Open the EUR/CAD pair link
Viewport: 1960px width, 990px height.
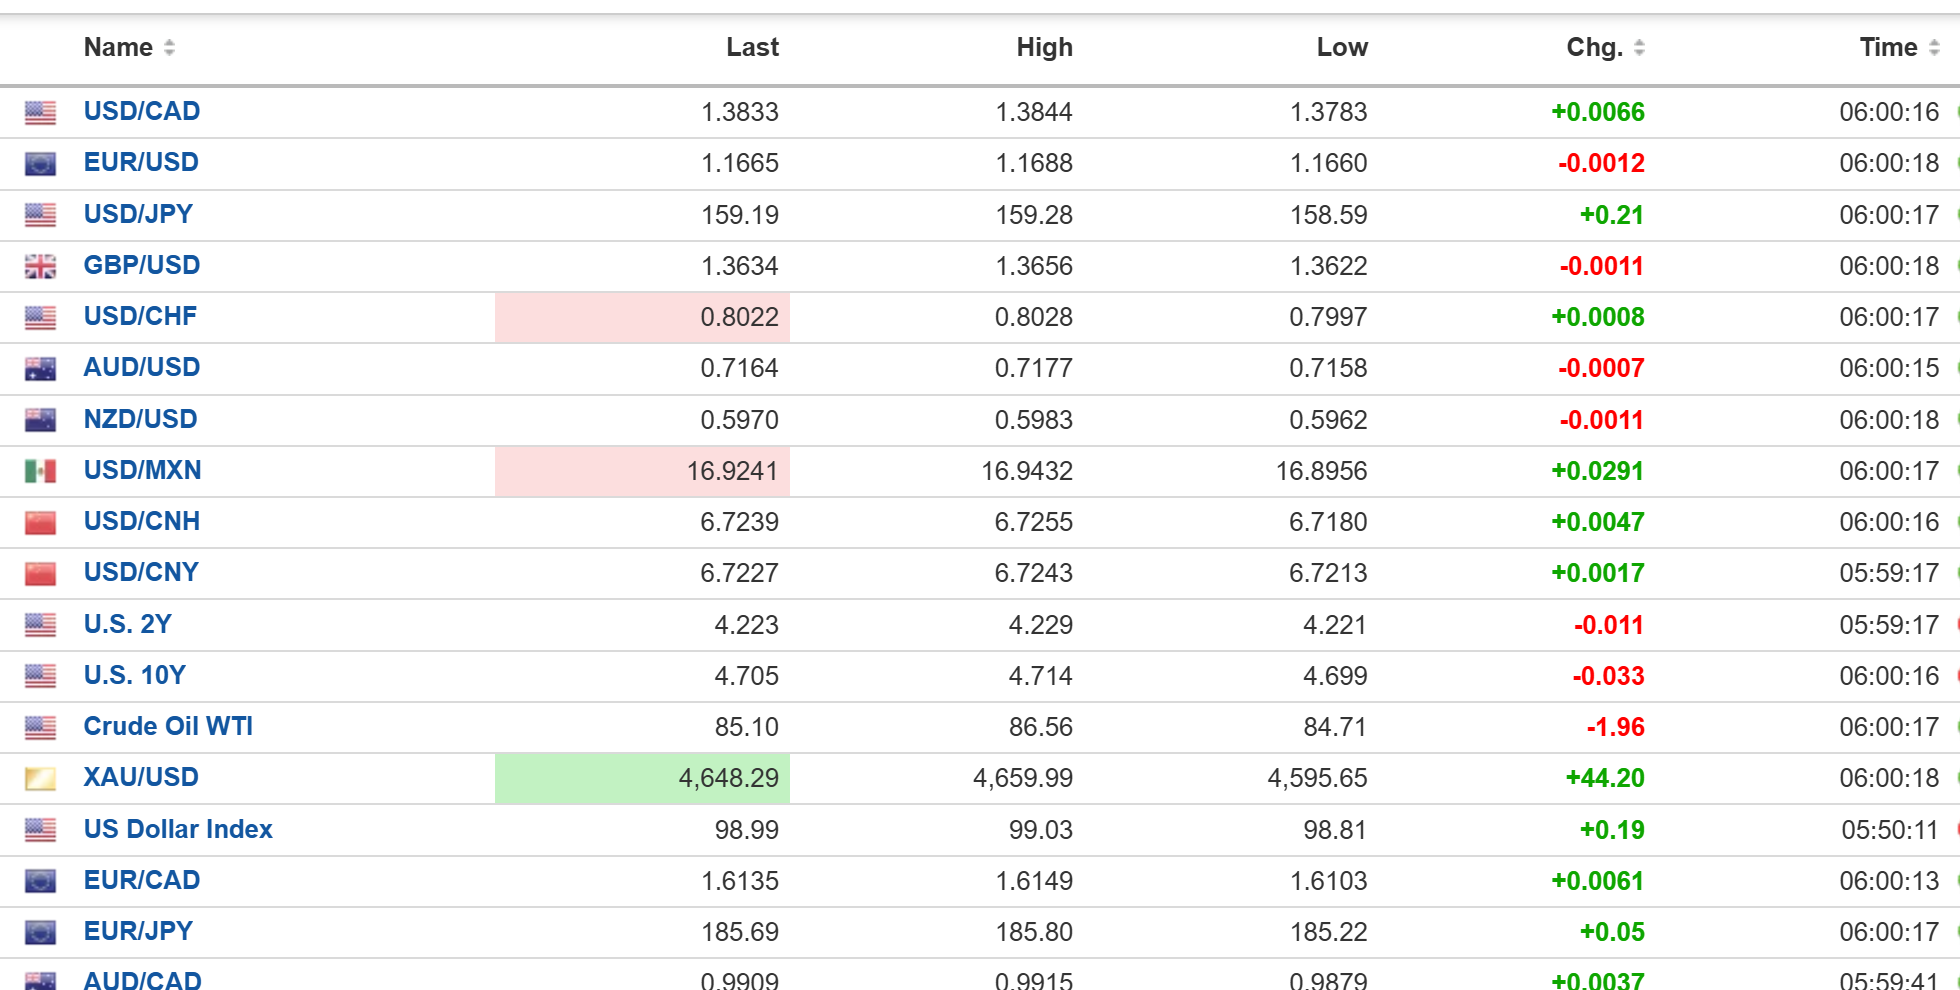click(142, 880)
